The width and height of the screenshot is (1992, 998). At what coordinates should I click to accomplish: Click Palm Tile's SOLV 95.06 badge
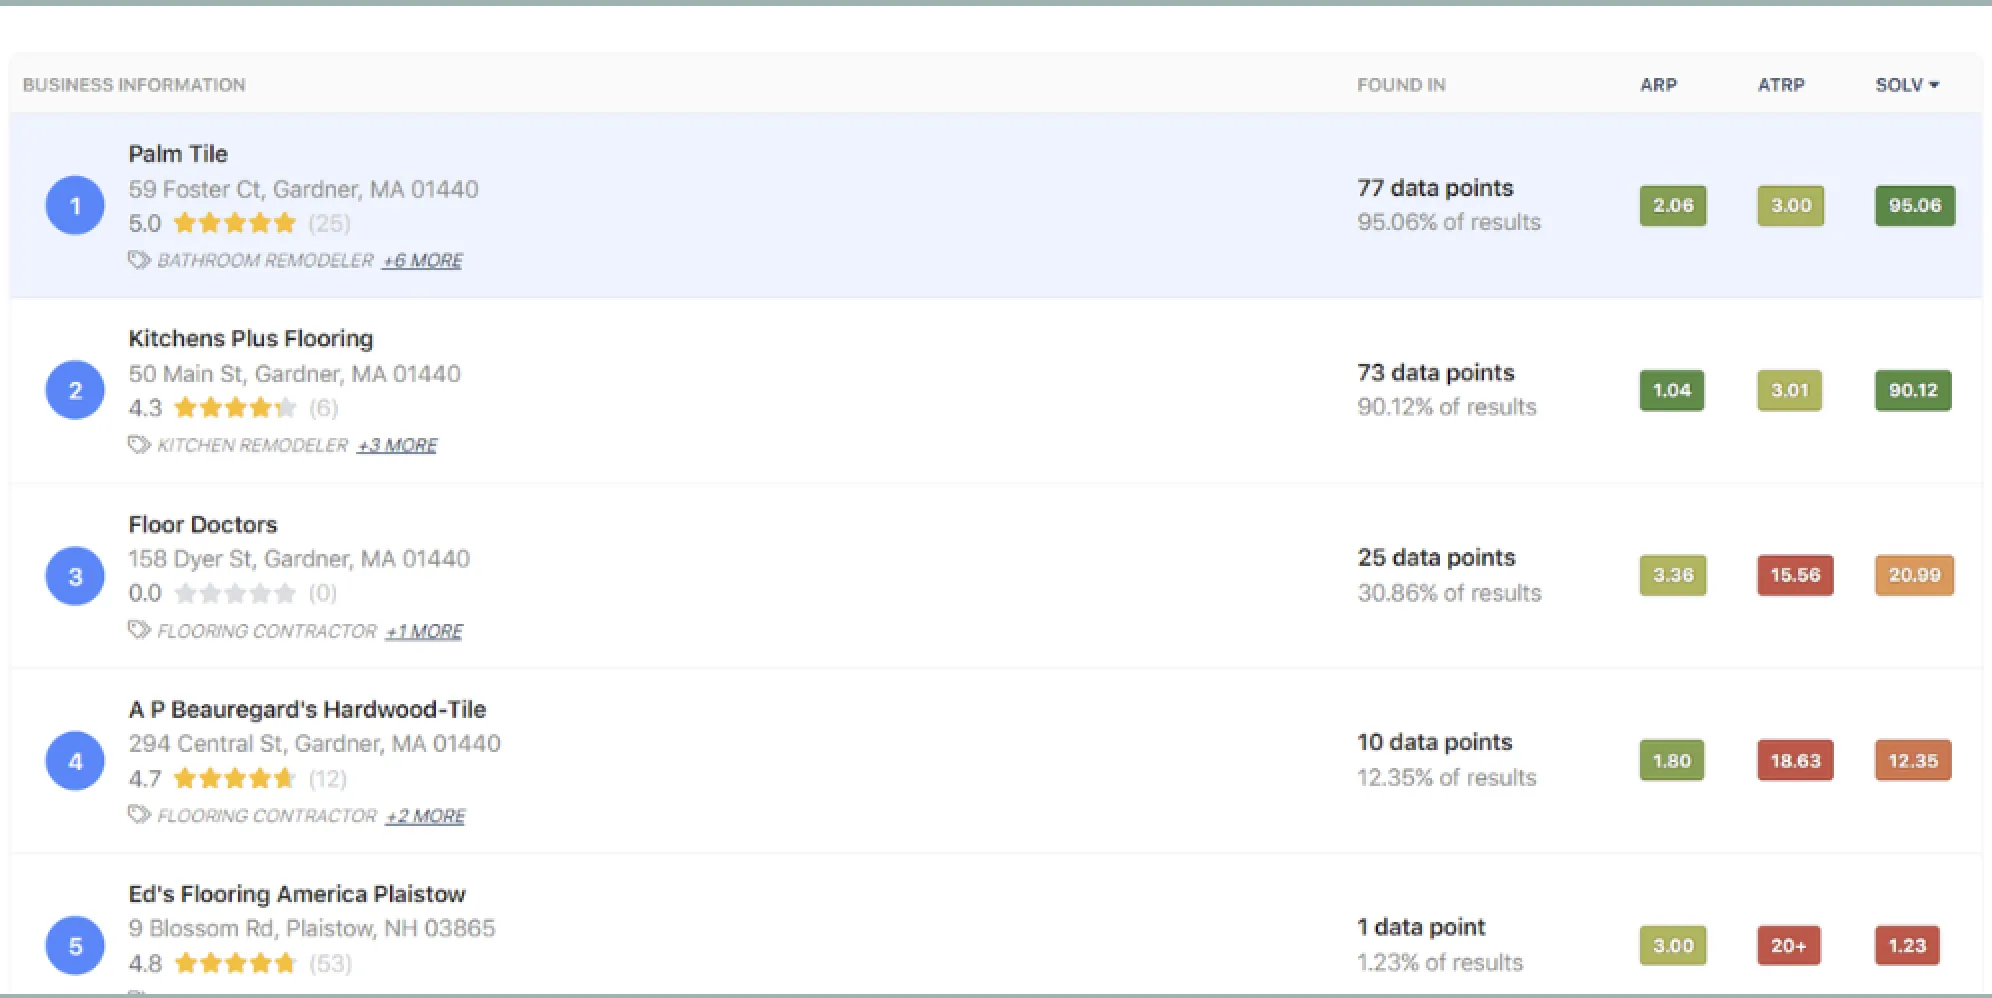pyautogui.click(x=1915, y=206)
